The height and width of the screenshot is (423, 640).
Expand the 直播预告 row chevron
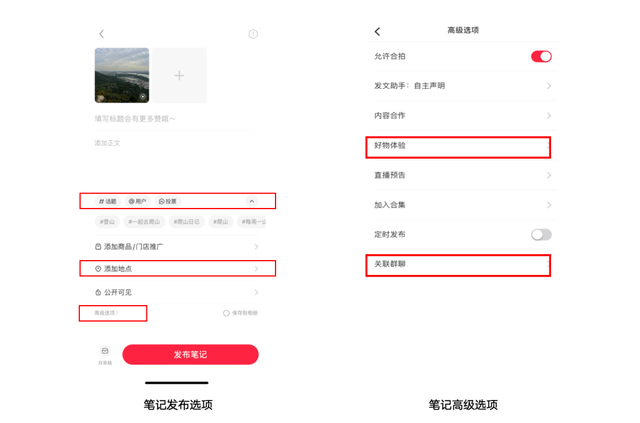549,175
